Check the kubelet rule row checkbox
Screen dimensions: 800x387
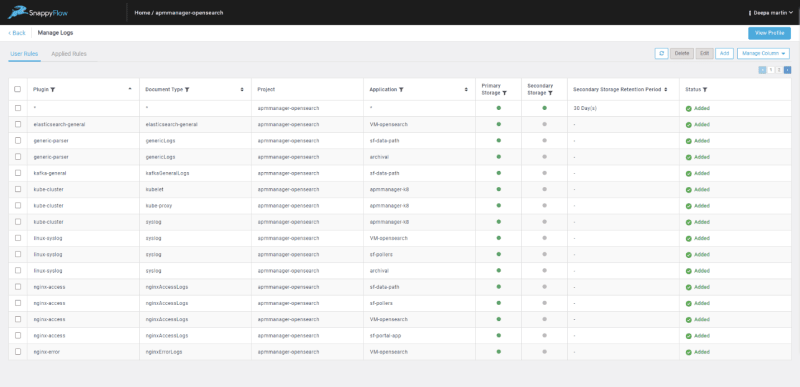[x=18, y=189]
